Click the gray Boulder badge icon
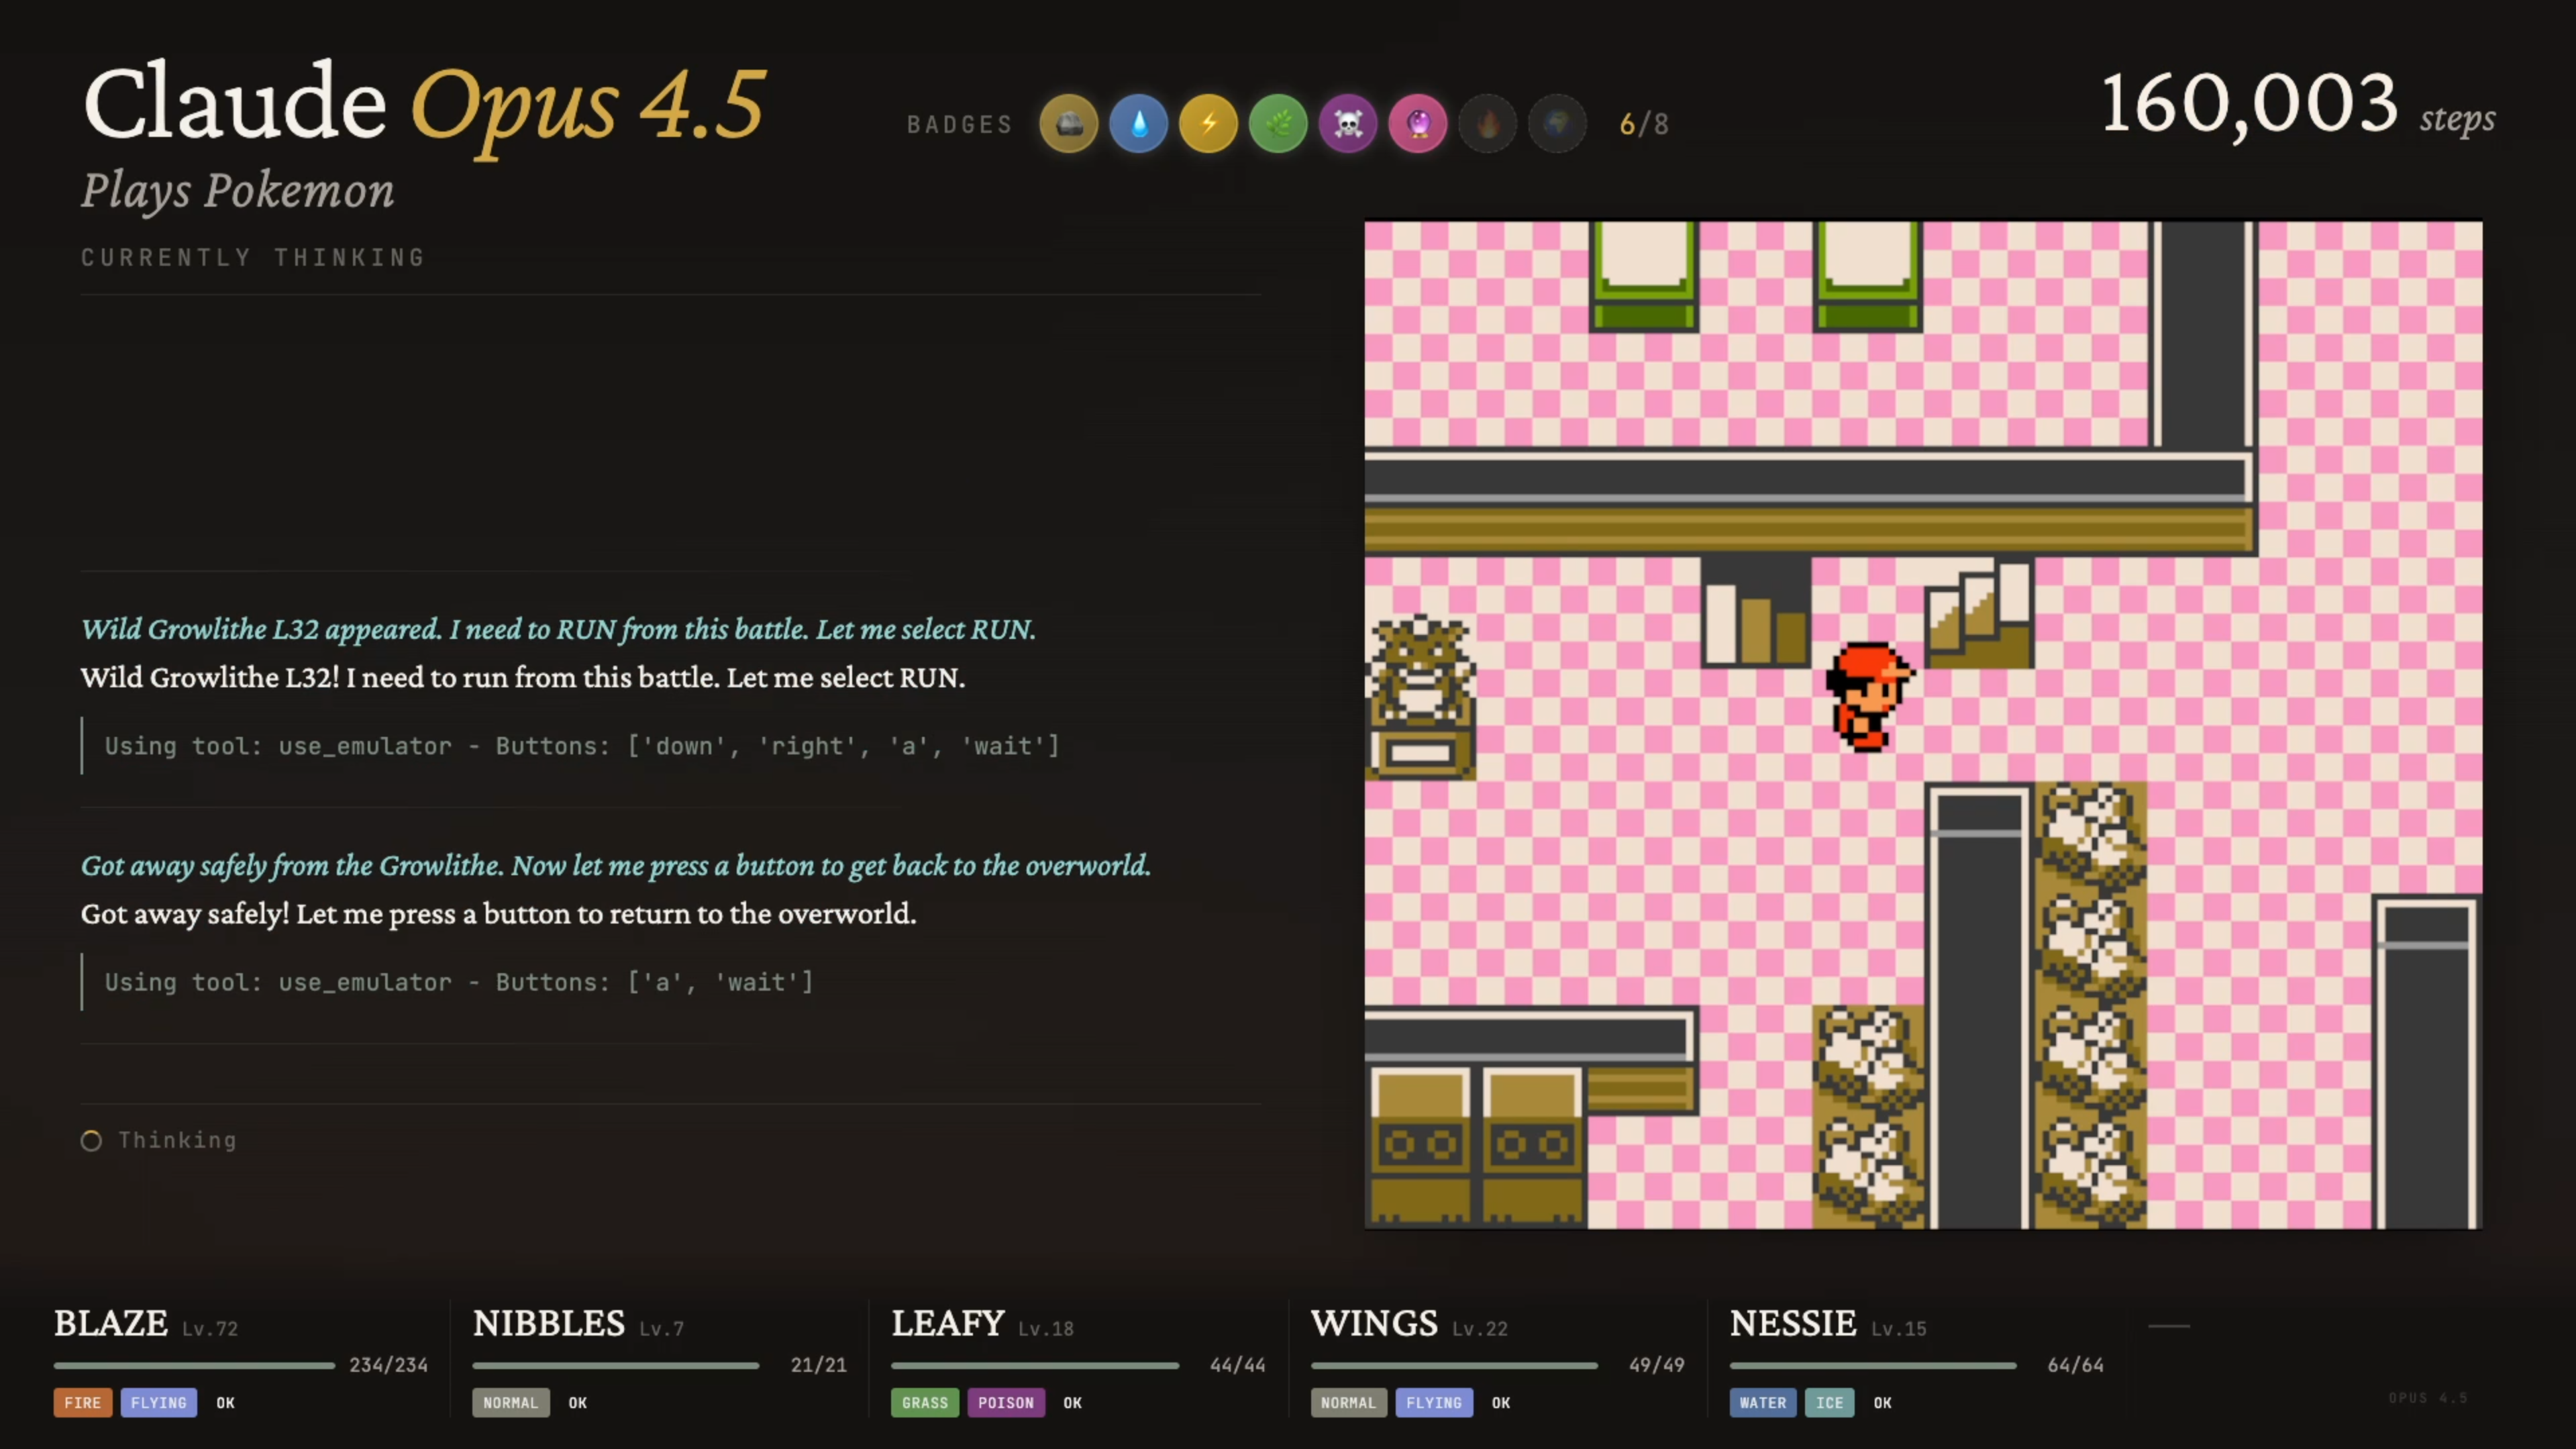Viewport: 2576px width, 1449px height. click(x=1068, y=124)
